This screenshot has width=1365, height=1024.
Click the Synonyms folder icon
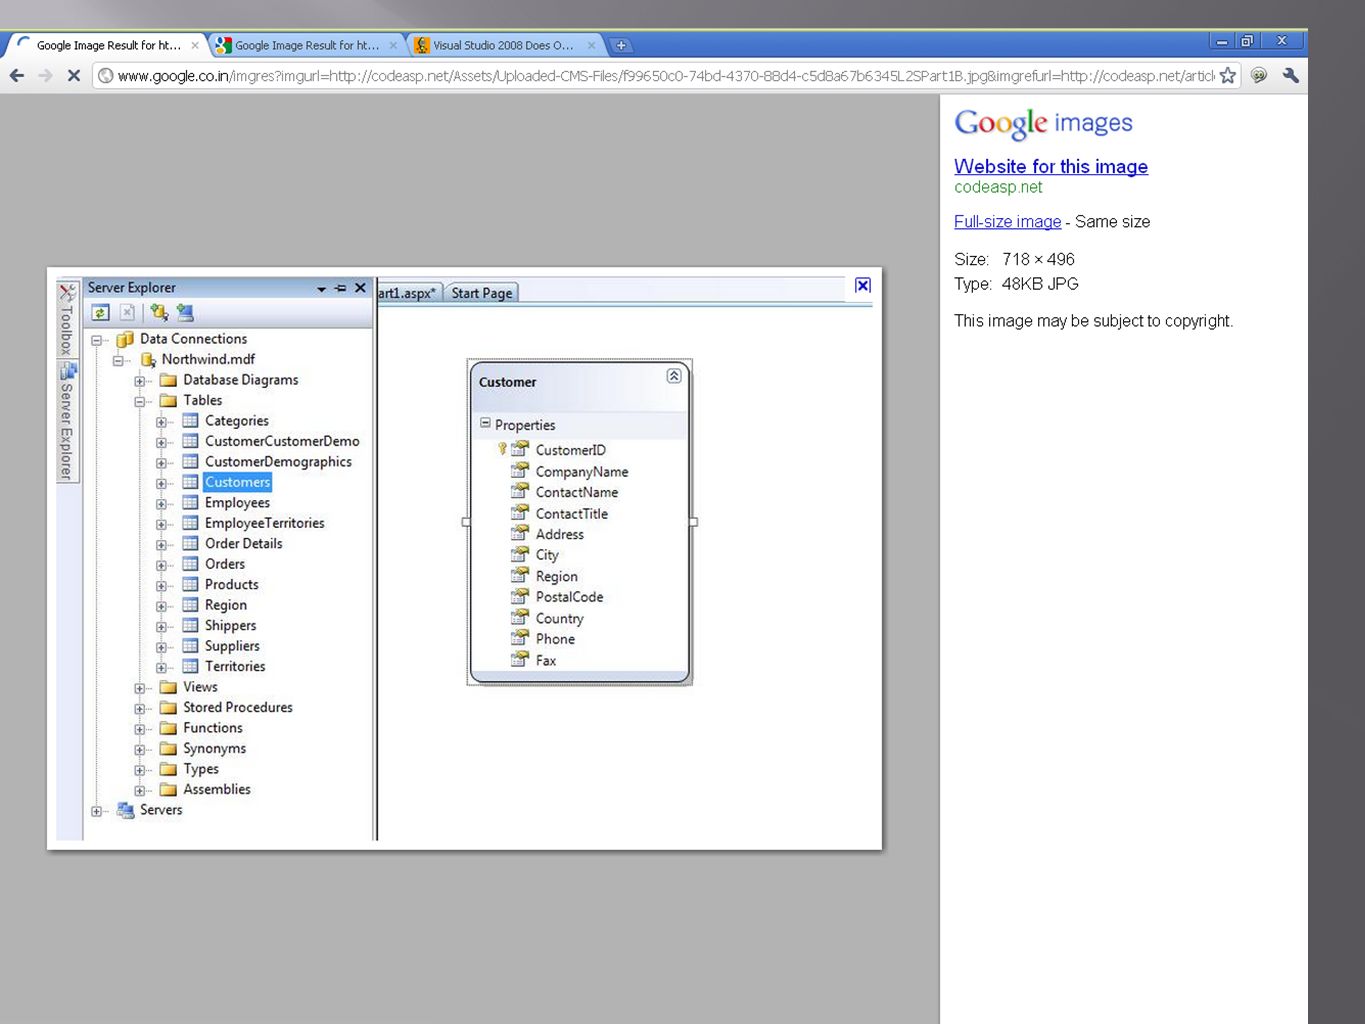coord(168,748)
